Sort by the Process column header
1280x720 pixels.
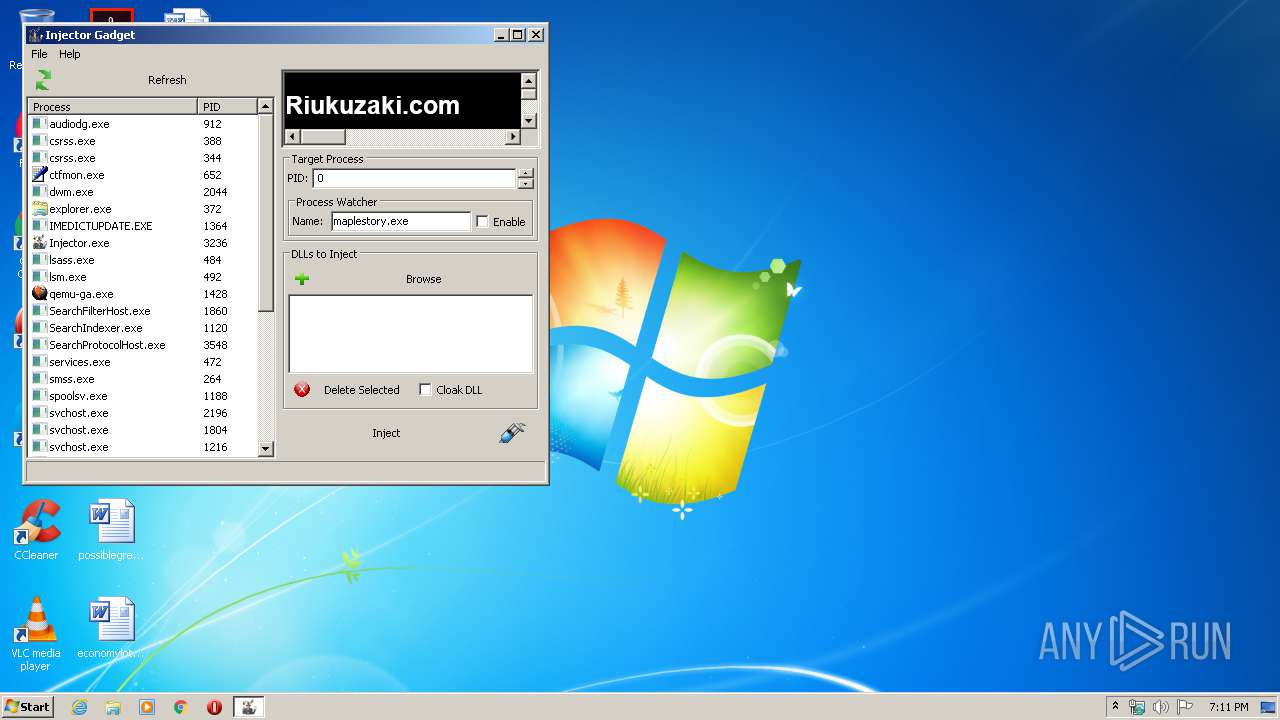[113, 106]
